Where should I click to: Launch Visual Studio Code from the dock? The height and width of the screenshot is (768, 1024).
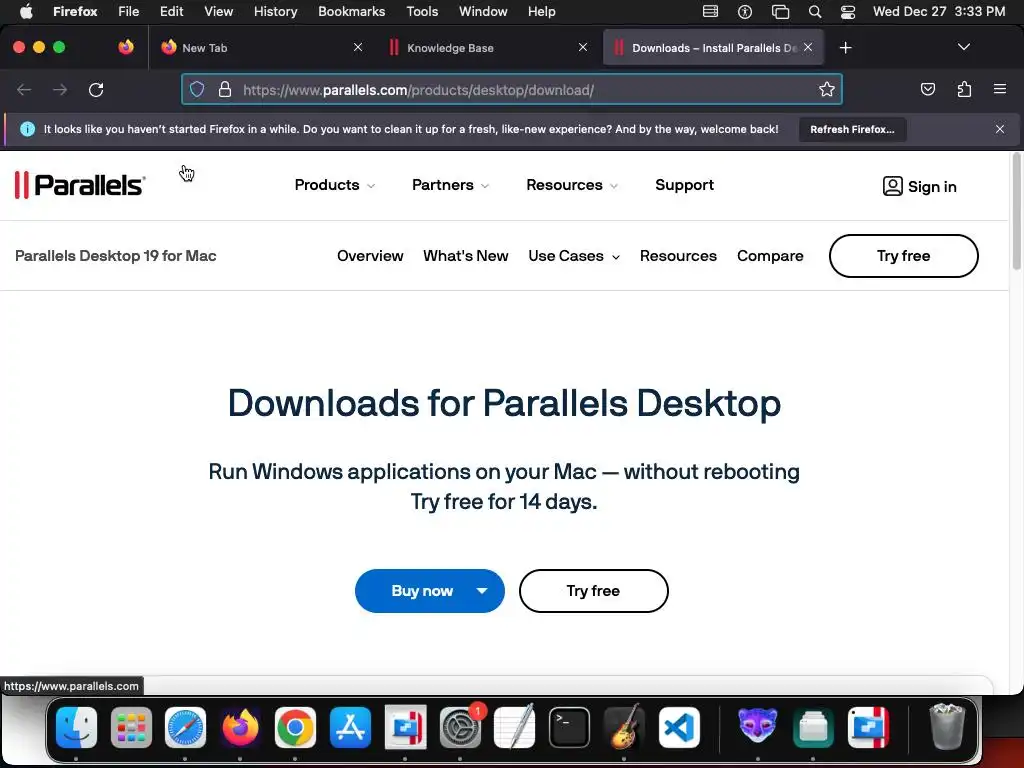click(x=679, y=728)
